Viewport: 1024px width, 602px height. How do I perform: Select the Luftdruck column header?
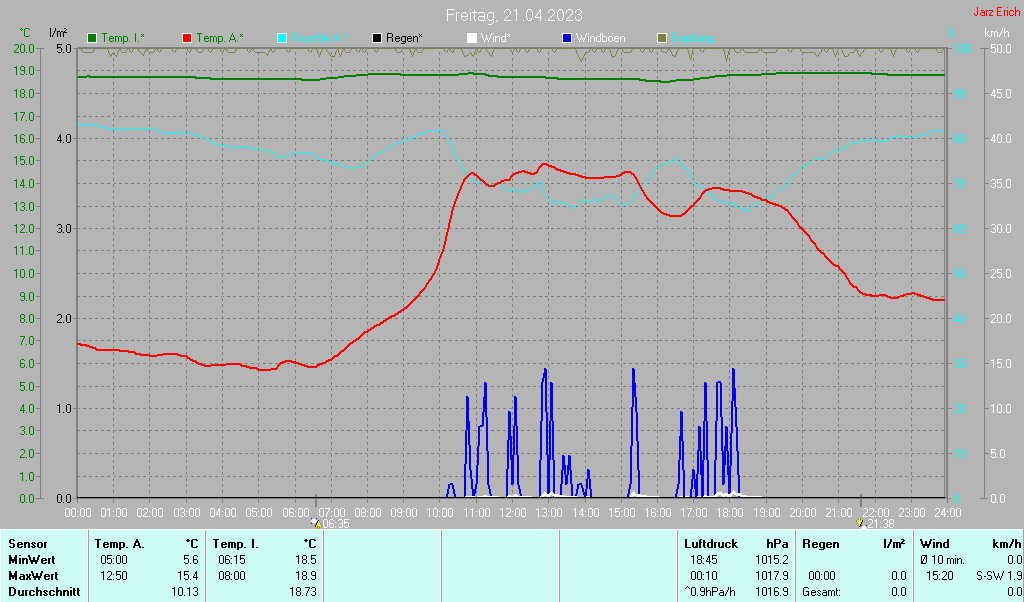coord(712,543)
